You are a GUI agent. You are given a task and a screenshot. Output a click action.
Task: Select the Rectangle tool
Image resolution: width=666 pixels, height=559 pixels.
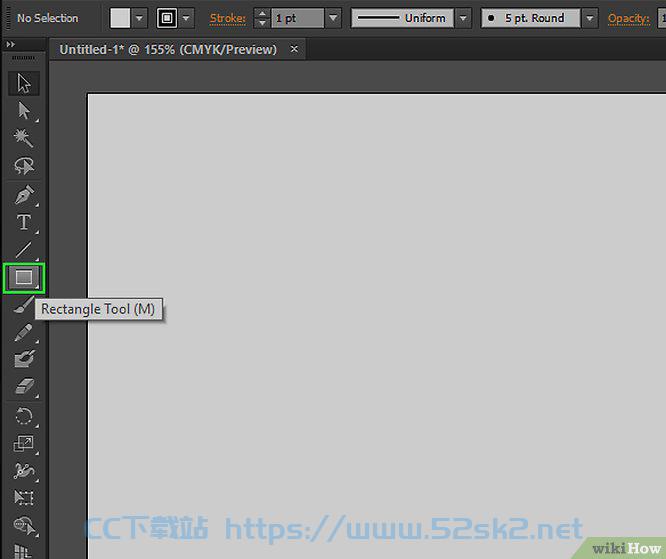click(24, 278)
